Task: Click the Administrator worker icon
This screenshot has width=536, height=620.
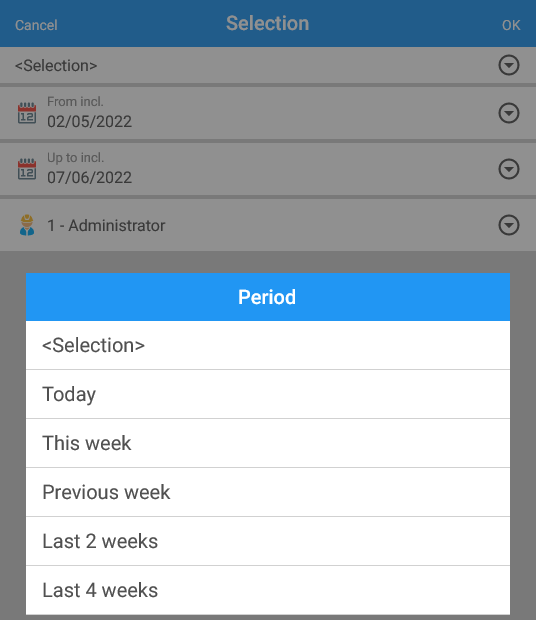Action: coord(27,225)
